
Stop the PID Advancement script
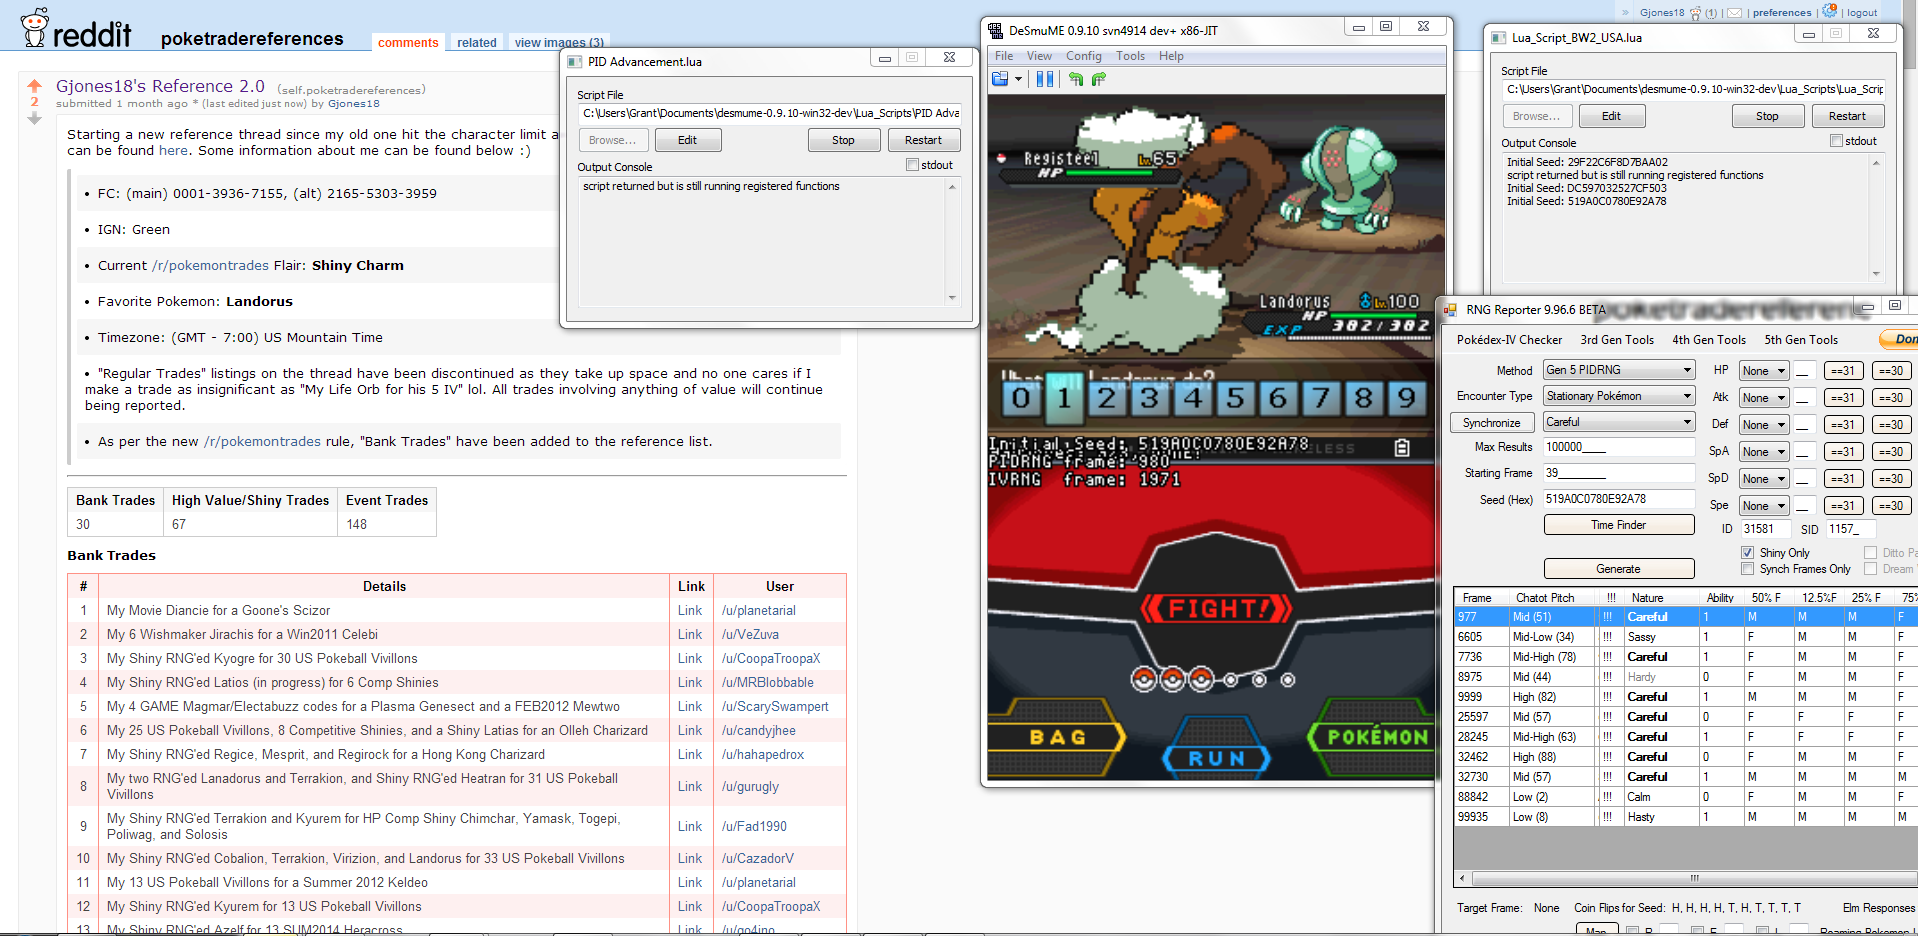click(x=844, y=140)
